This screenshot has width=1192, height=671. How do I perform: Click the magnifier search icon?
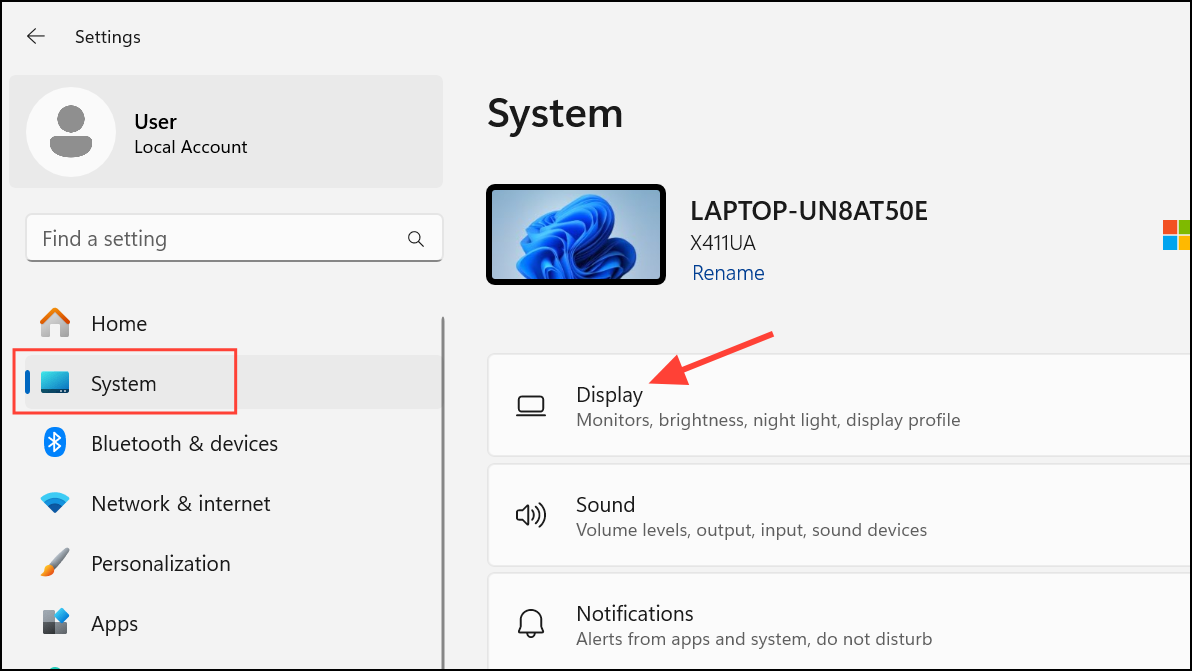416,239
